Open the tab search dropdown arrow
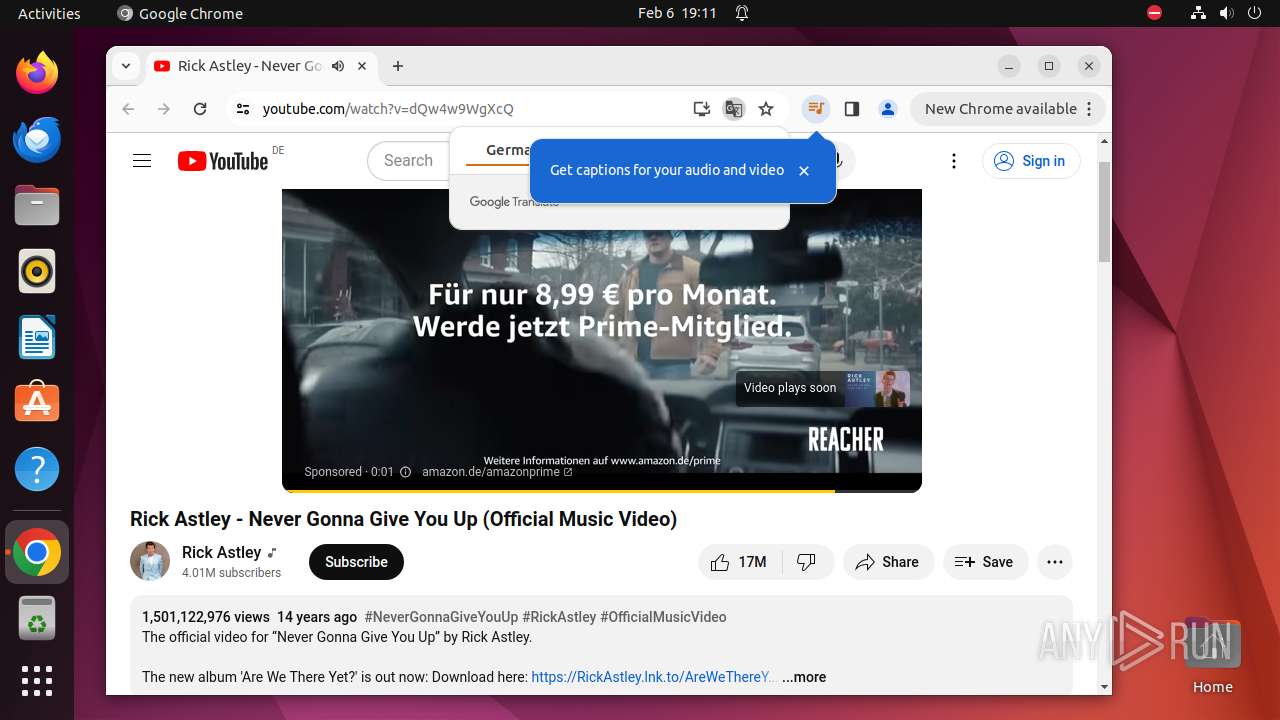1280x720 pixels. click(126, 66)
